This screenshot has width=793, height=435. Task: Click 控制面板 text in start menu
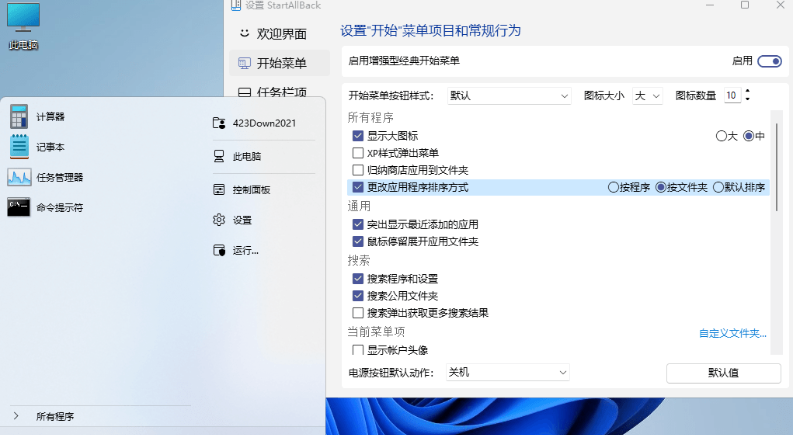pyautogui.click(x=251, y=190)
